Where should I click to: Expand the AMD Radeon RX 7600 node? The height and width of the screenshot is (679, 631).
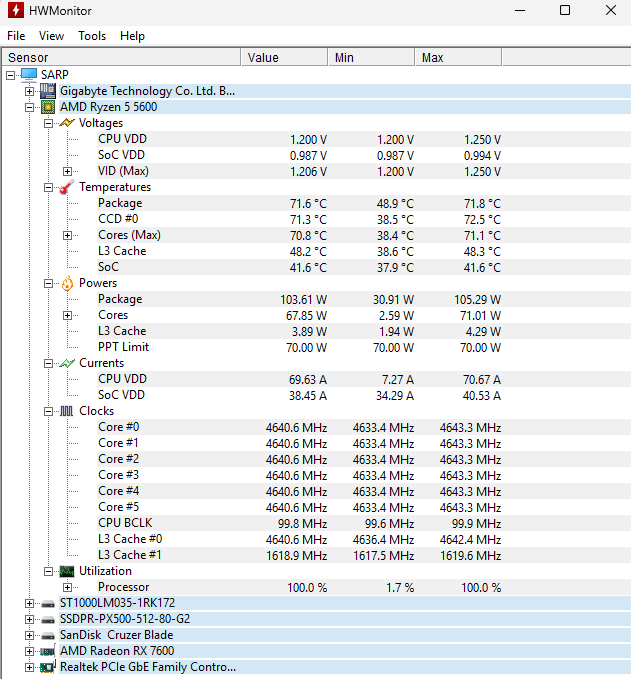[x=29, y=651]
